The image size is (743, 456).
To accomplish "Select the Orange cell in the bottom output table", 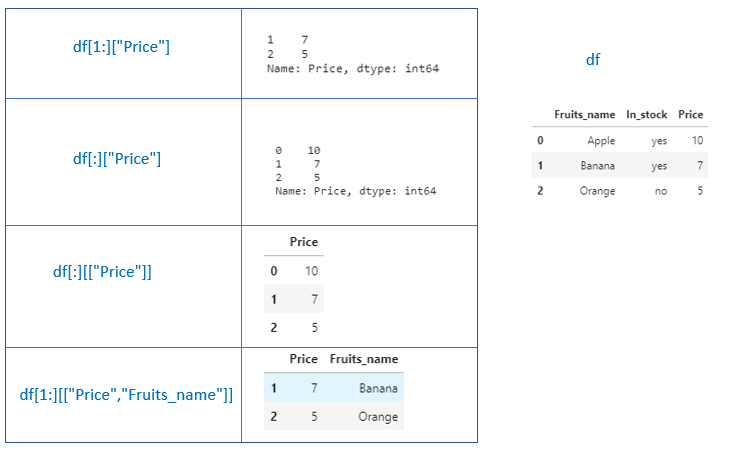I will 377,417.
